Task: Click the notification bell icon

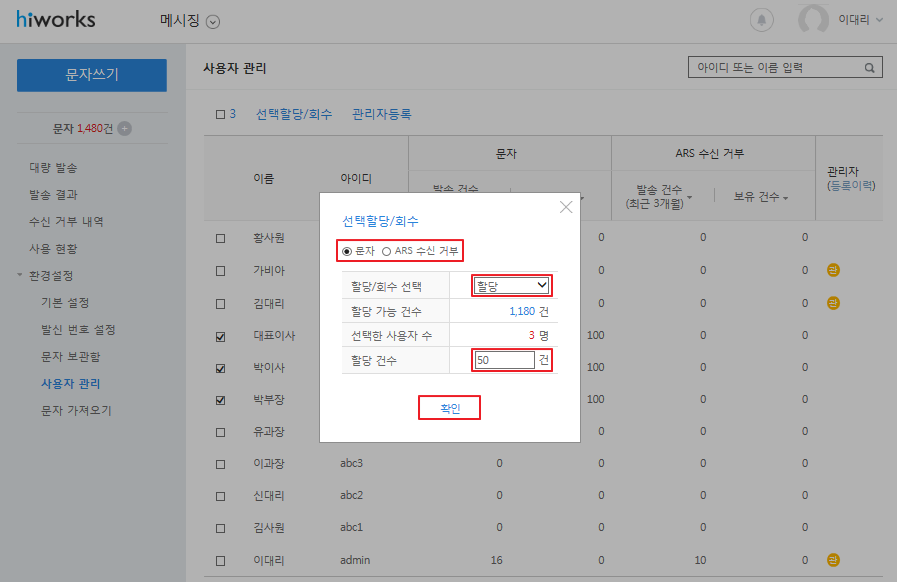Action: [763, 21]
